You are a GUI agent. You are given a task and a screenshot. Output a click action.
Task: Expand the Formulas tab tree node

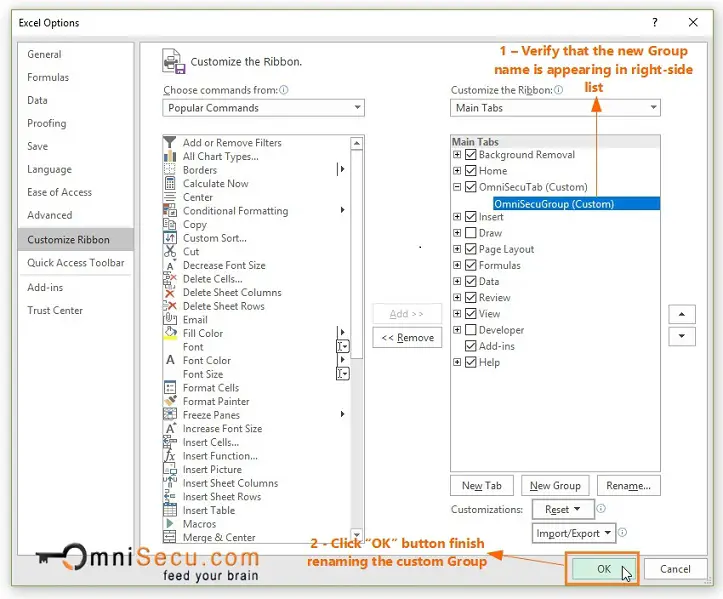[x=456, y=265]
